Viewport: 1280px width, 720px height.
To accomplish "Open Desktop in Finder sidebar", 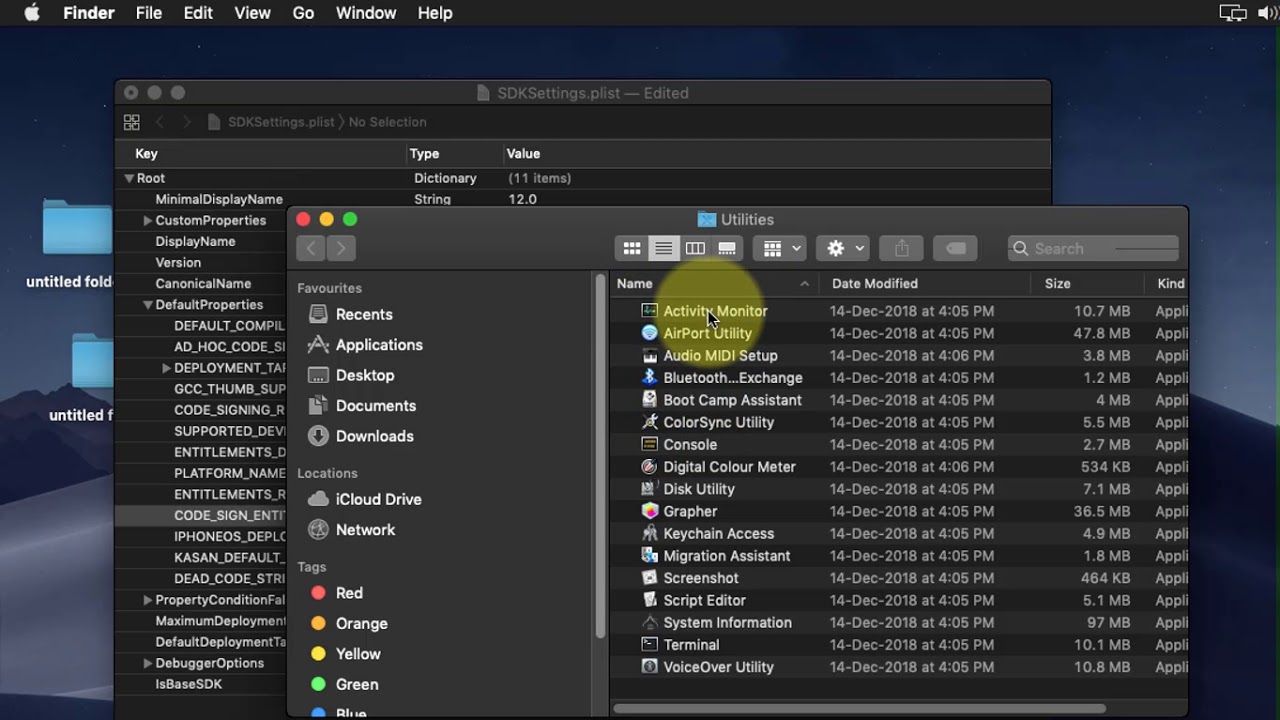I will (351, 375).
